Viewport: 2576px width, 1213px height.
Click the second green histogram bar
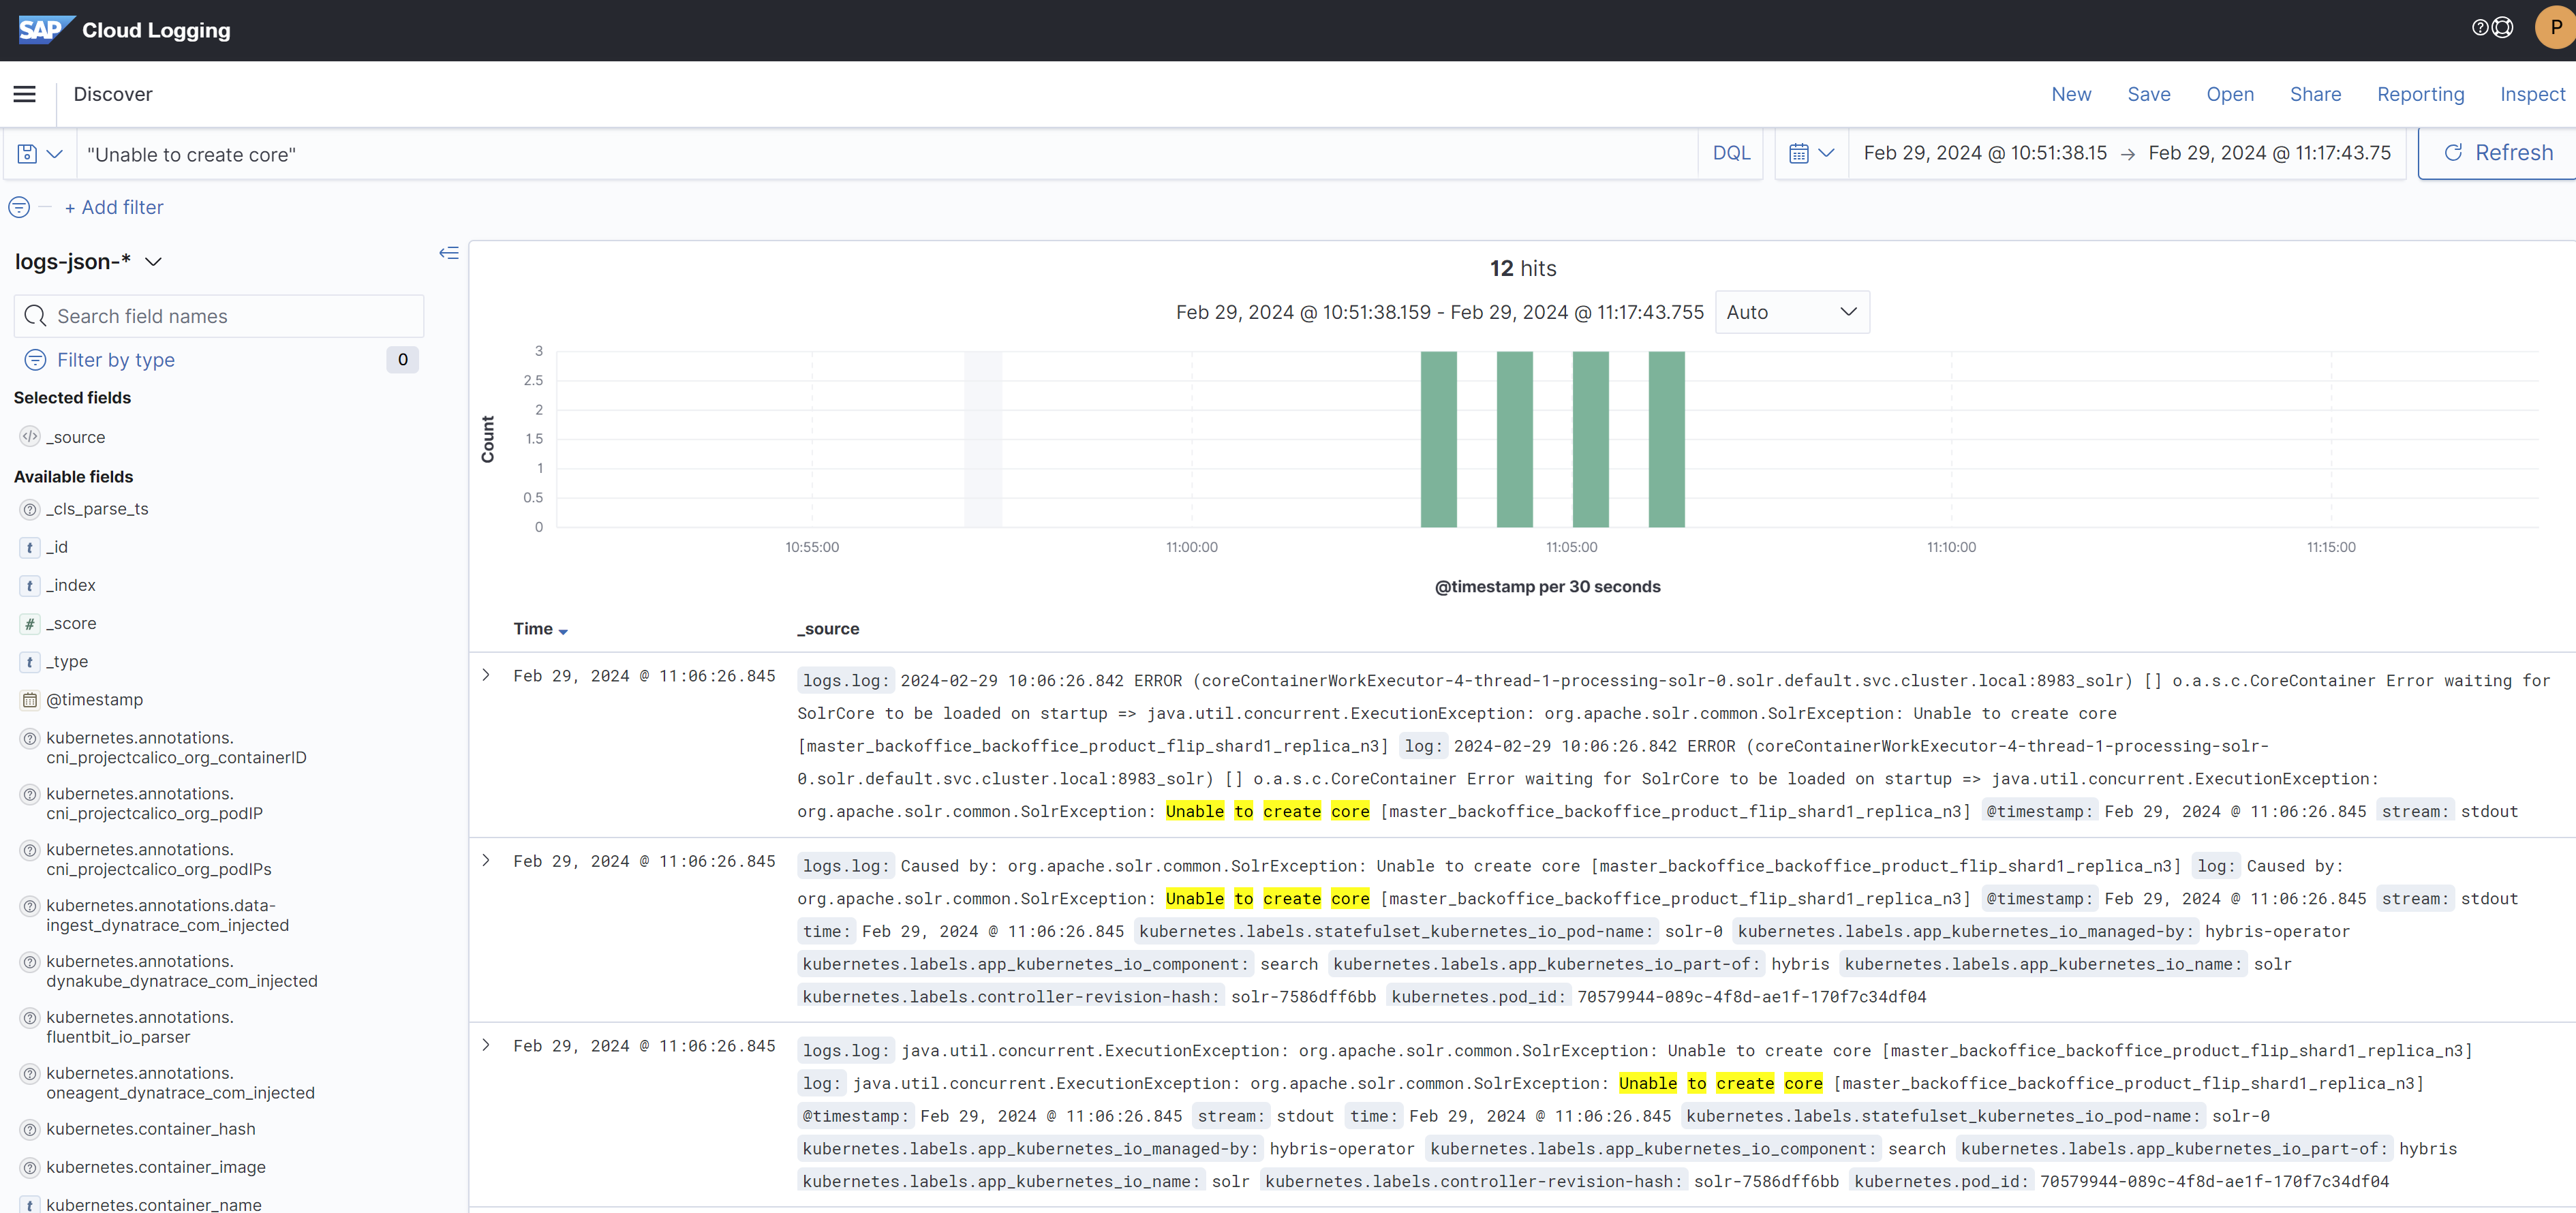[x=1514, y=439]
